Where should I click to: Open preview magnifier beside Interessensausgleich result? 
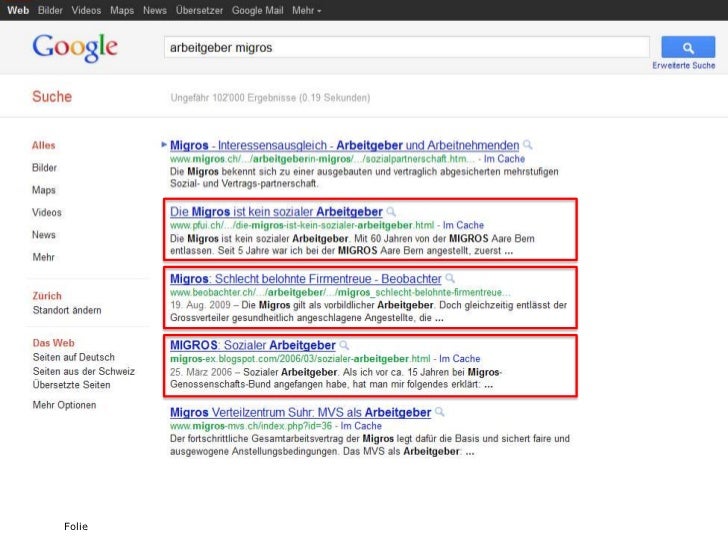[527, 145]
